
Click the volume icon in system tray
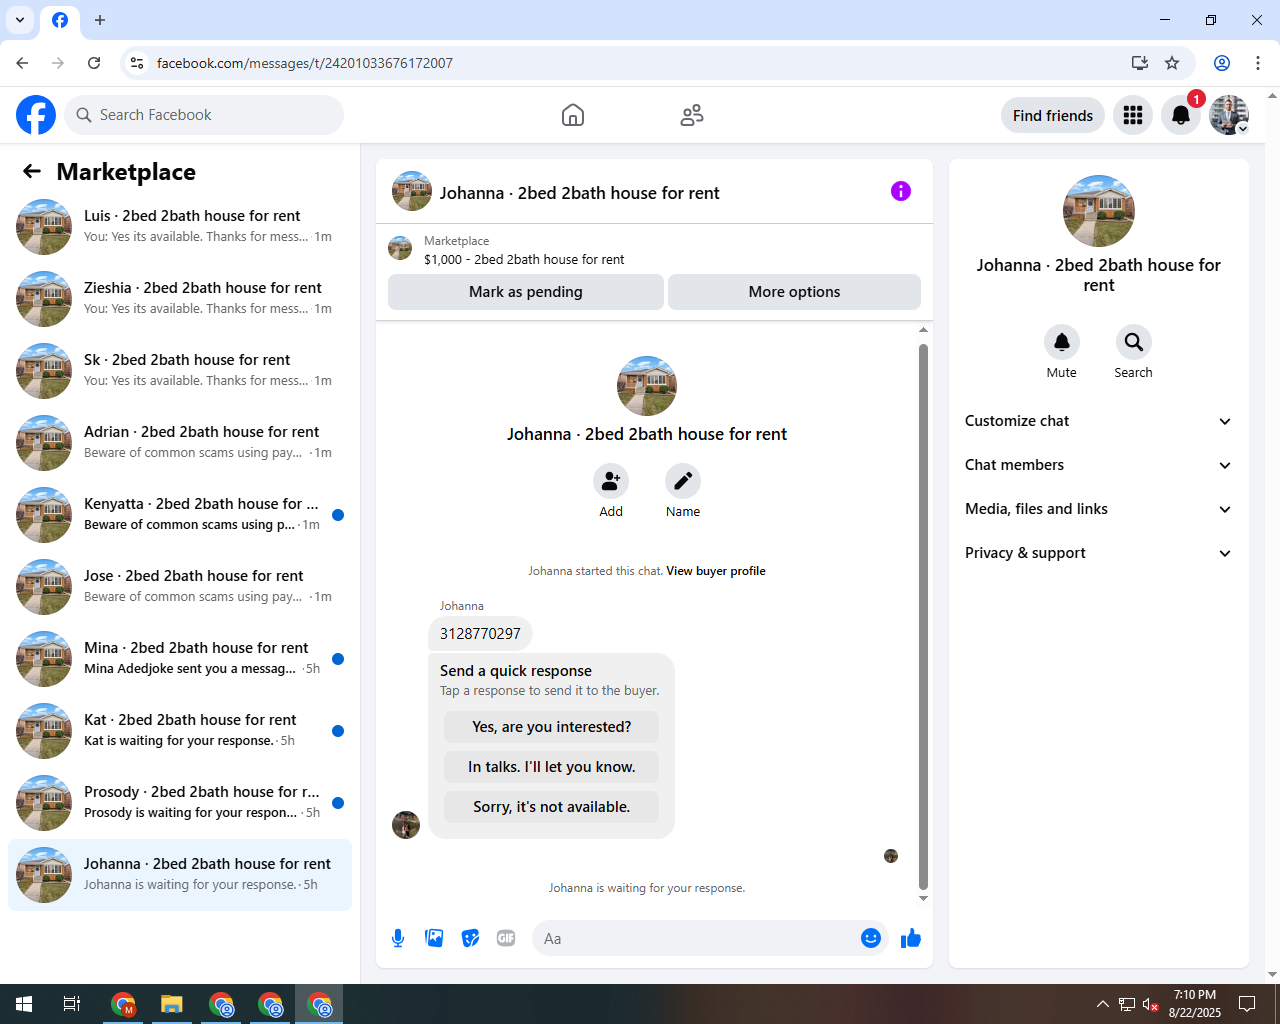(1150, 1004)
